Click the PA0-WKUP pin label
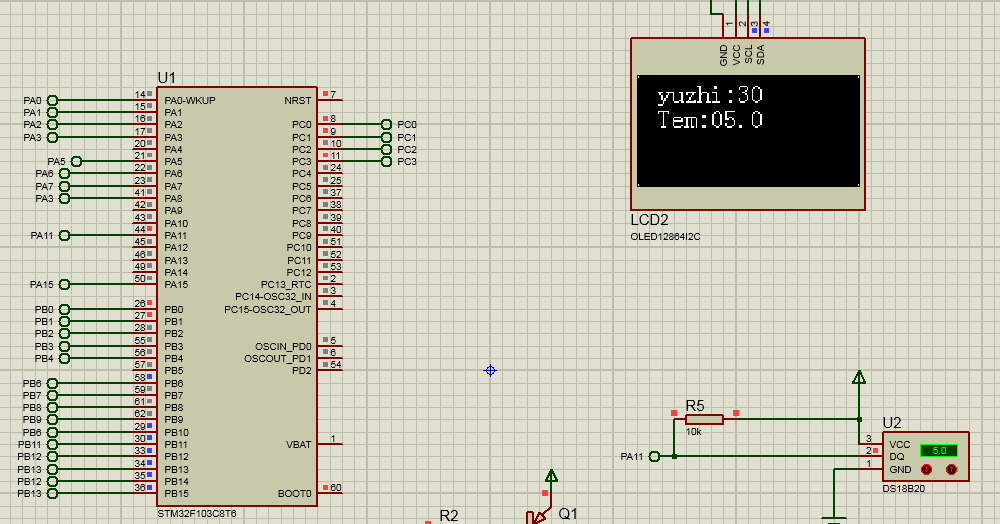 (190, 101)
